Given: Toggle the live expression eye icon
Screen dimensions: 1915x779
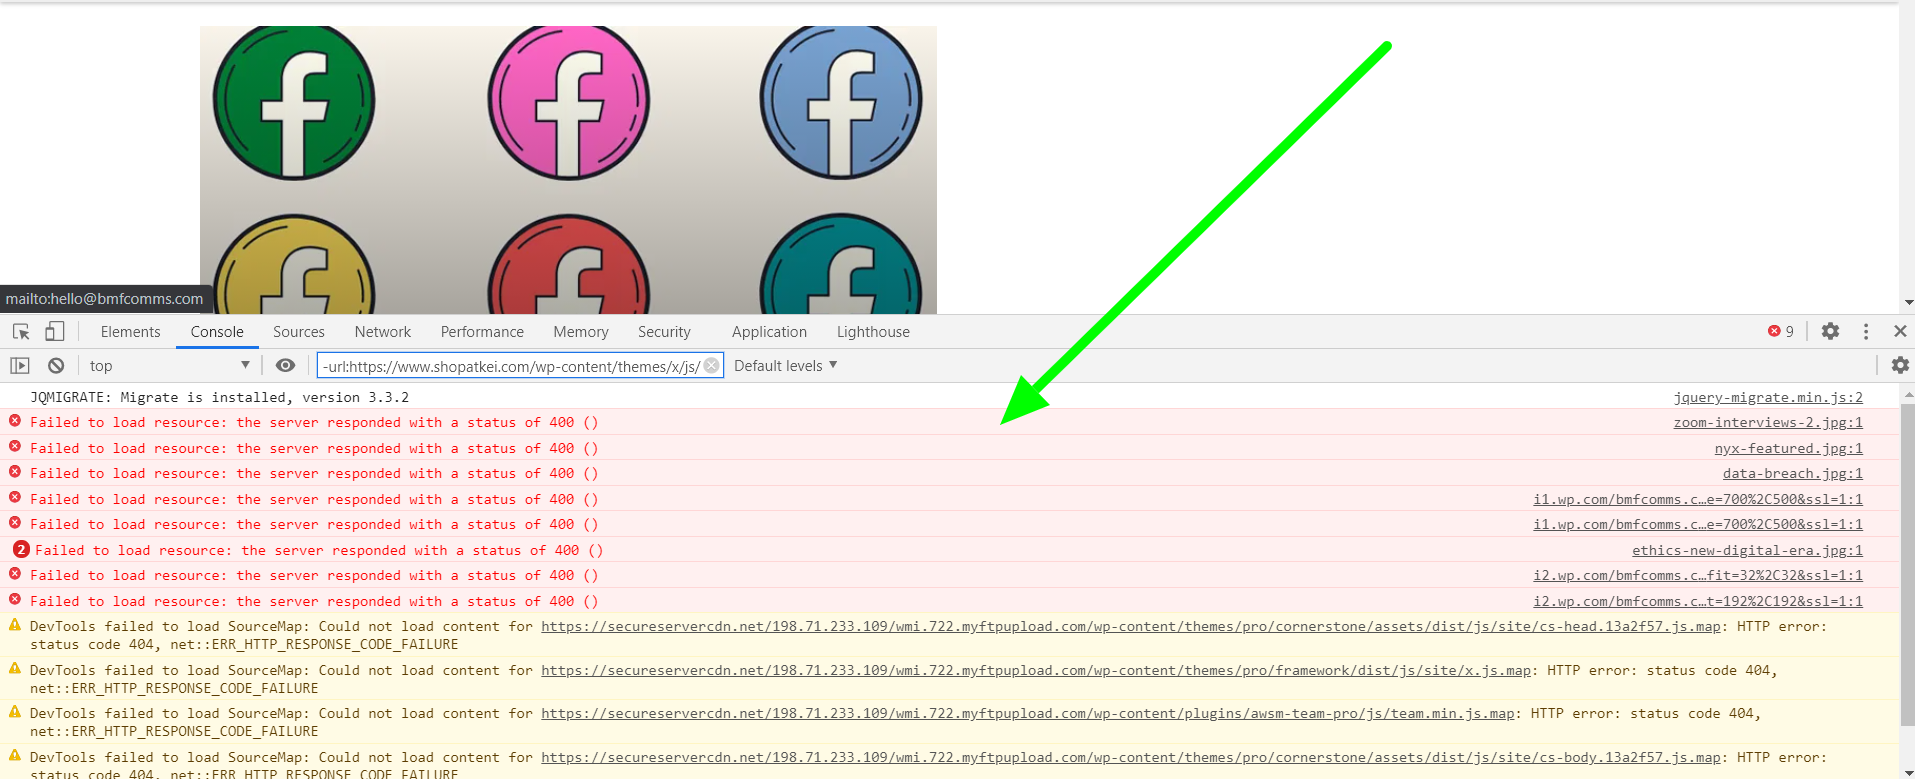Looking at the screenshot, I should click(285, 366).
